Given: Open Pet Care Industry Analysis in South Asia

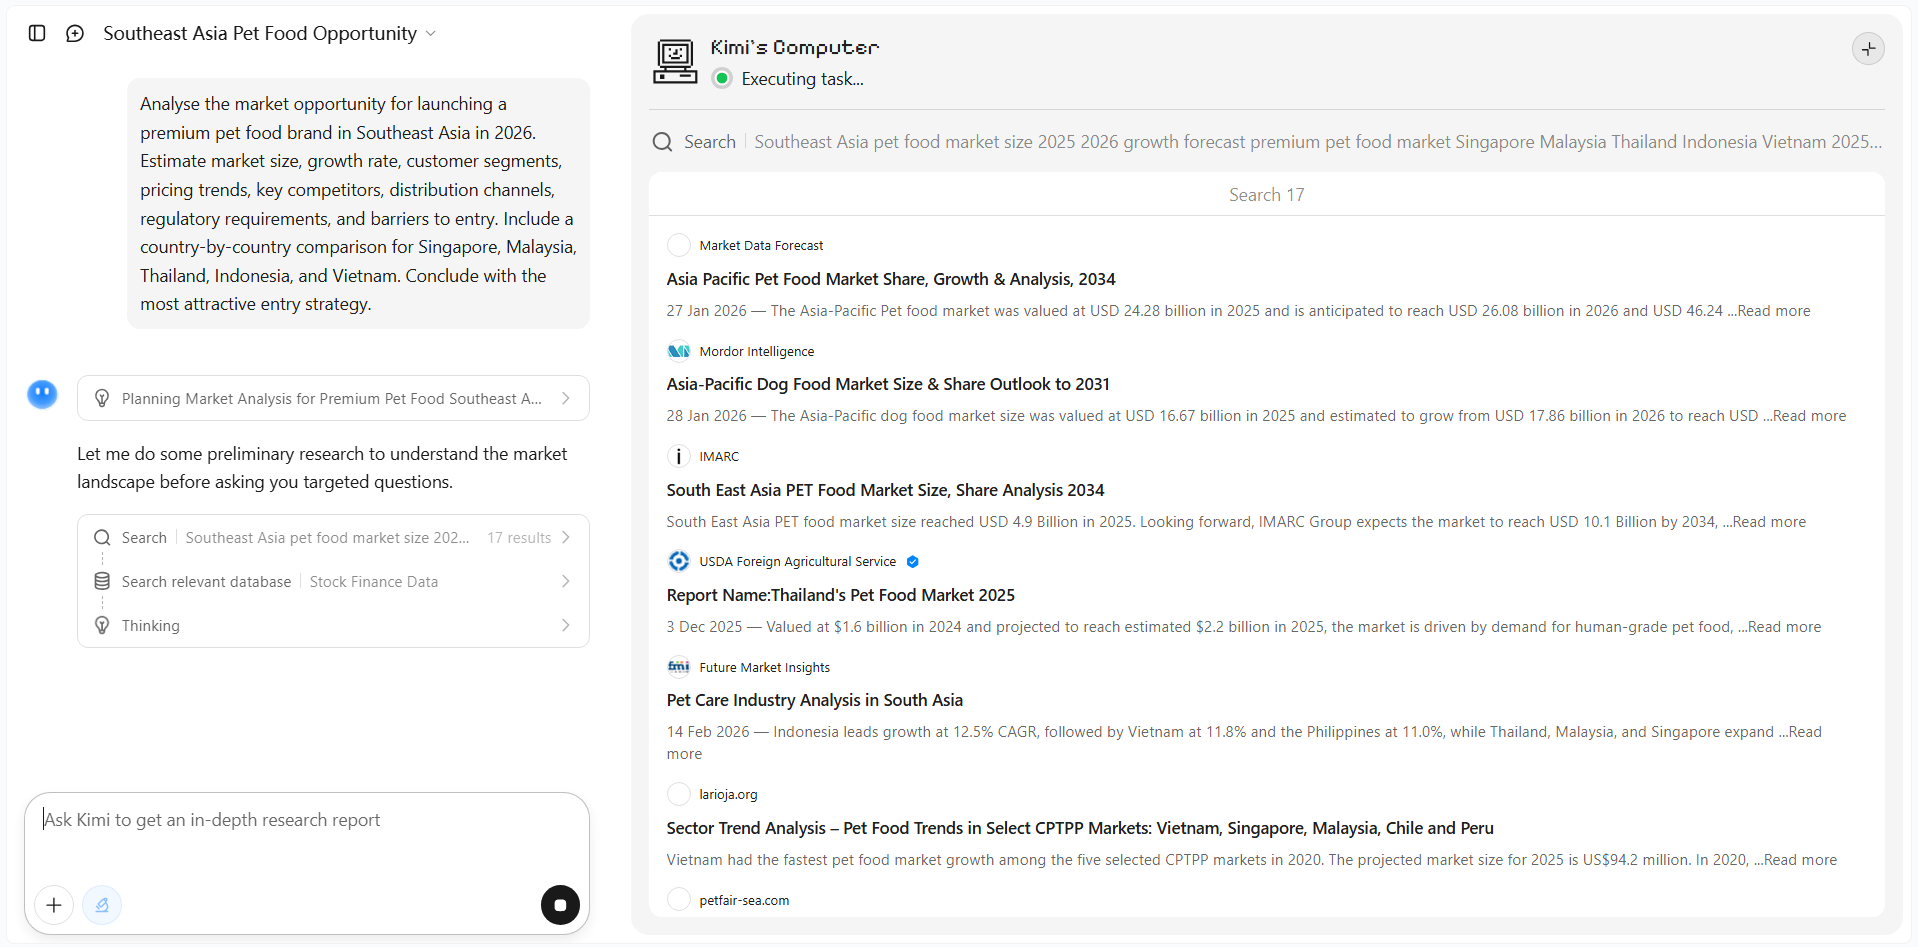Looking at the screenshot, I should coord(815,700).
